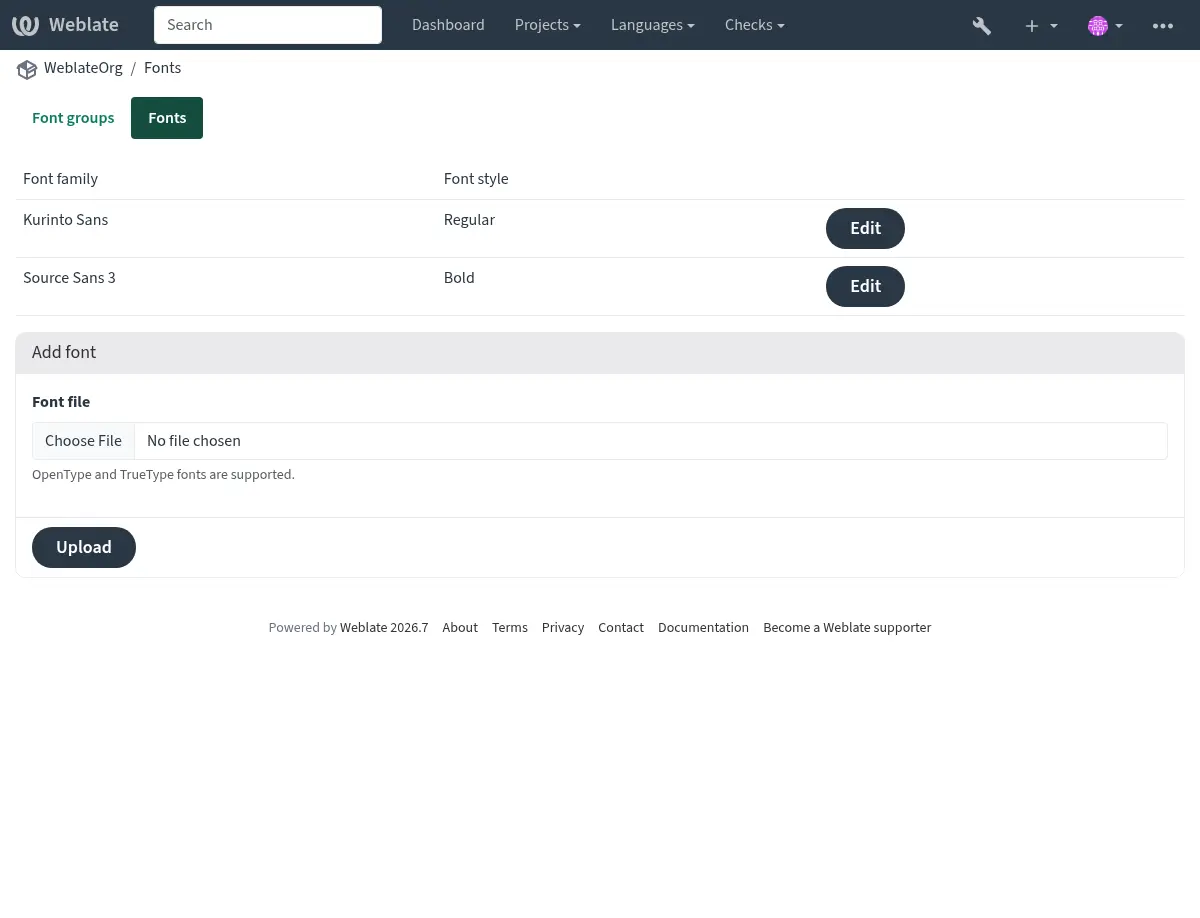Viewport: 1200px width, 918px height.
Task: Open the user avatar menu
Action: pos(1105,25)
